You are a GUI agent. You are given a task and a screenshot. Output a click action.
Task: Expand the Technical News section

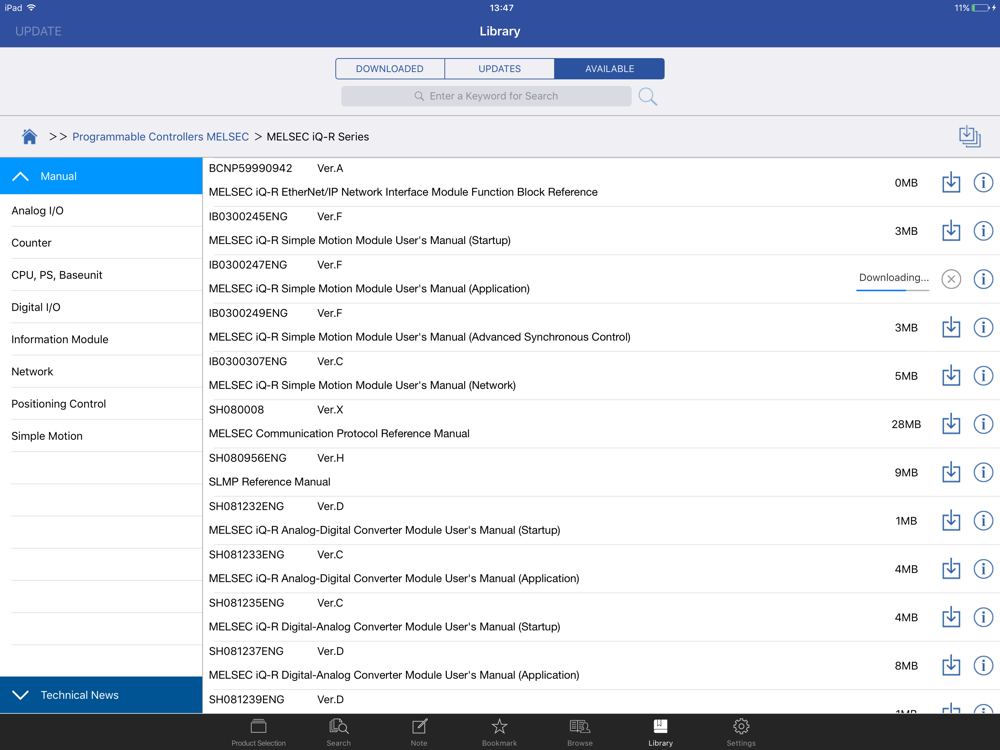pyautogui.click(x=101, y=695)
